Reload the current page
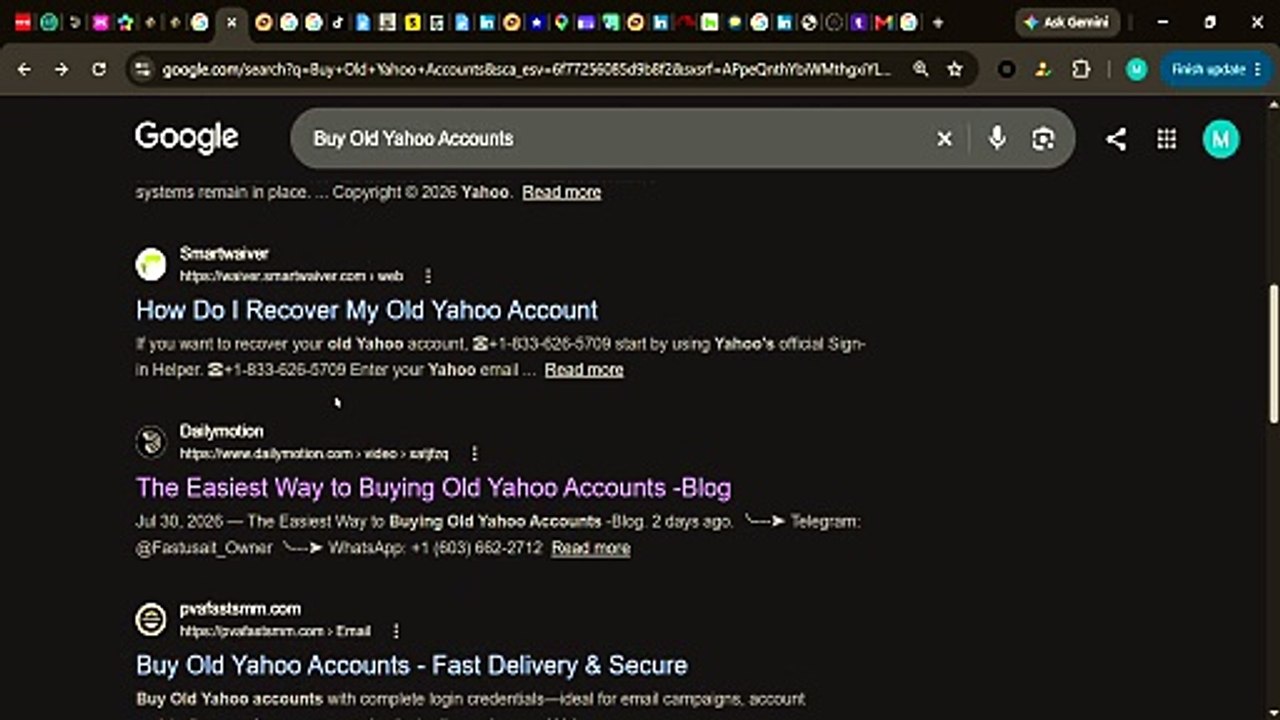The image size is (1280, 720). click(x=98, y=69)
